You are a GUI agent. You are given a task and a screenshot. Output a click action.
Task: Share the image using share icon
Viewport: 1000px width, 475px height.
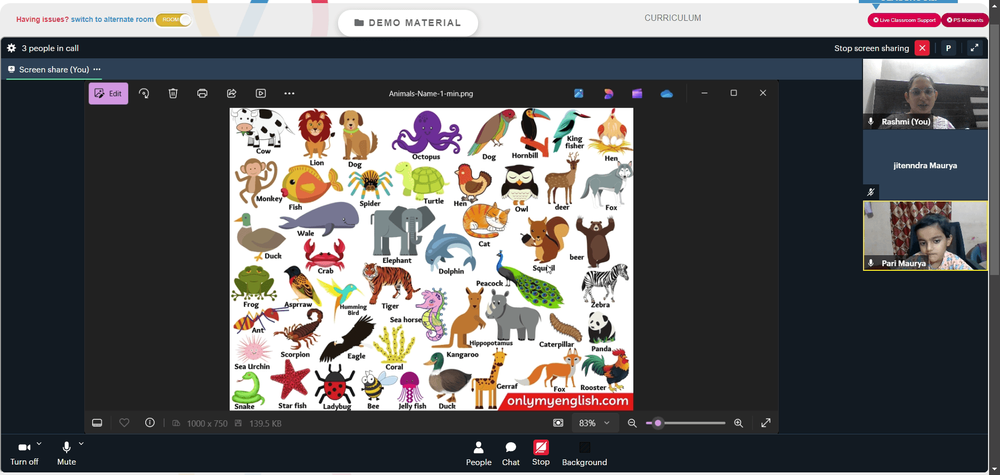click(x=232, y=94)
